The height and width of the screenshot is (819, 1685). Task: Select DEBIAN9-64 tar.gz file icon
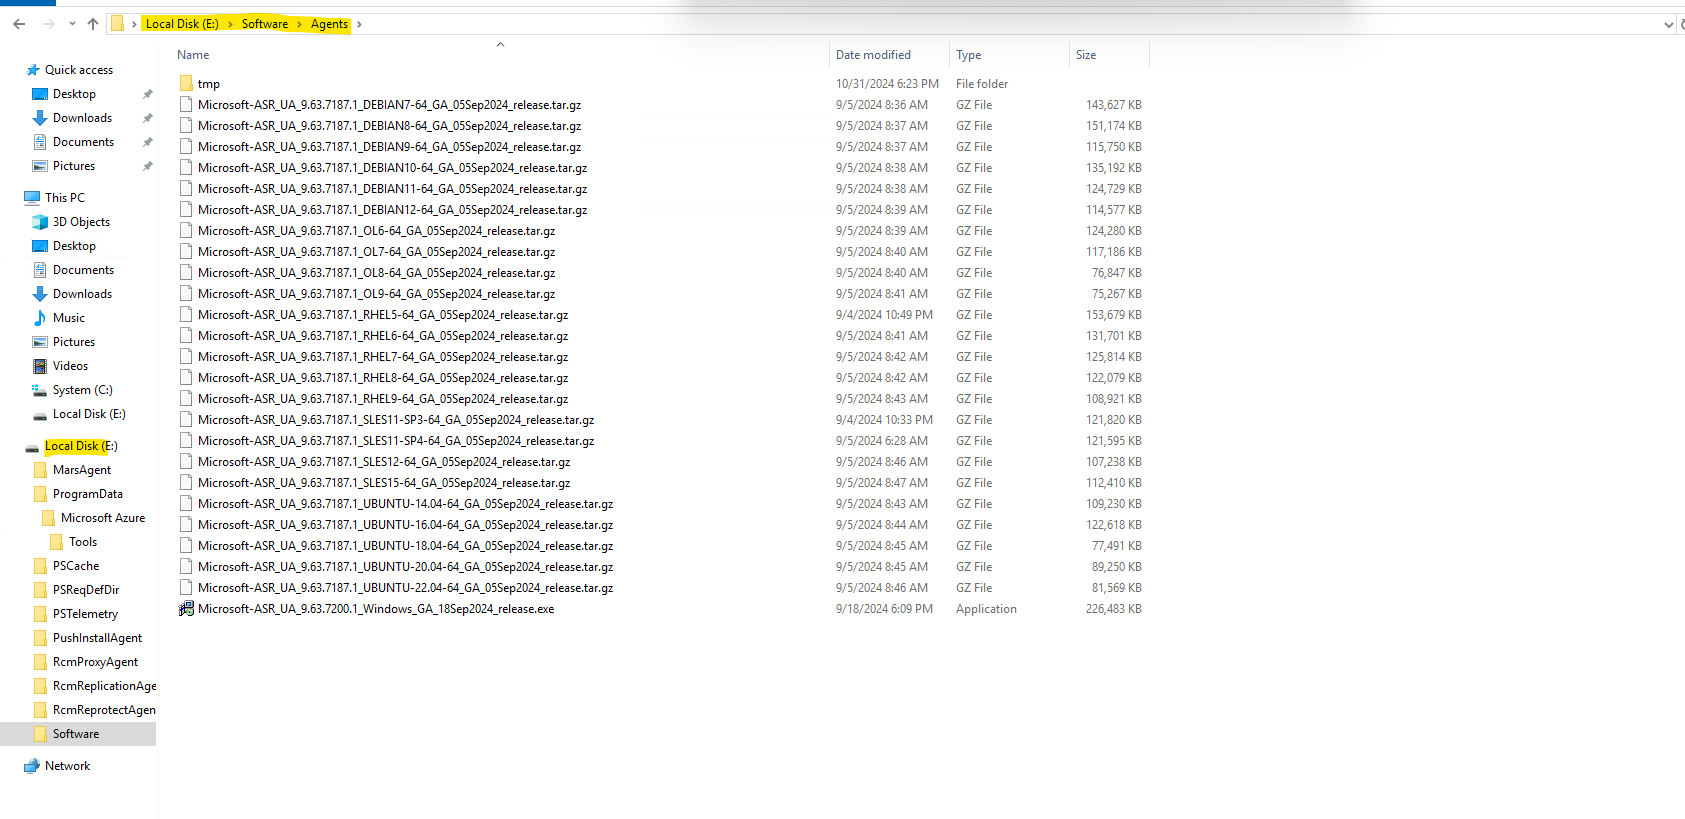[x=186, y=146]
